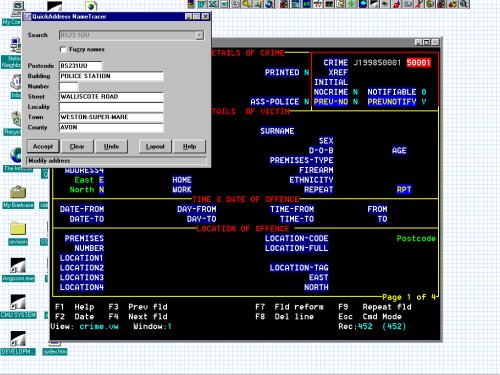The width and height of the screenshot is (500, 375).
Task: Click the Street field showing WALLISCOTE ROAD
Action: [111, 97]
